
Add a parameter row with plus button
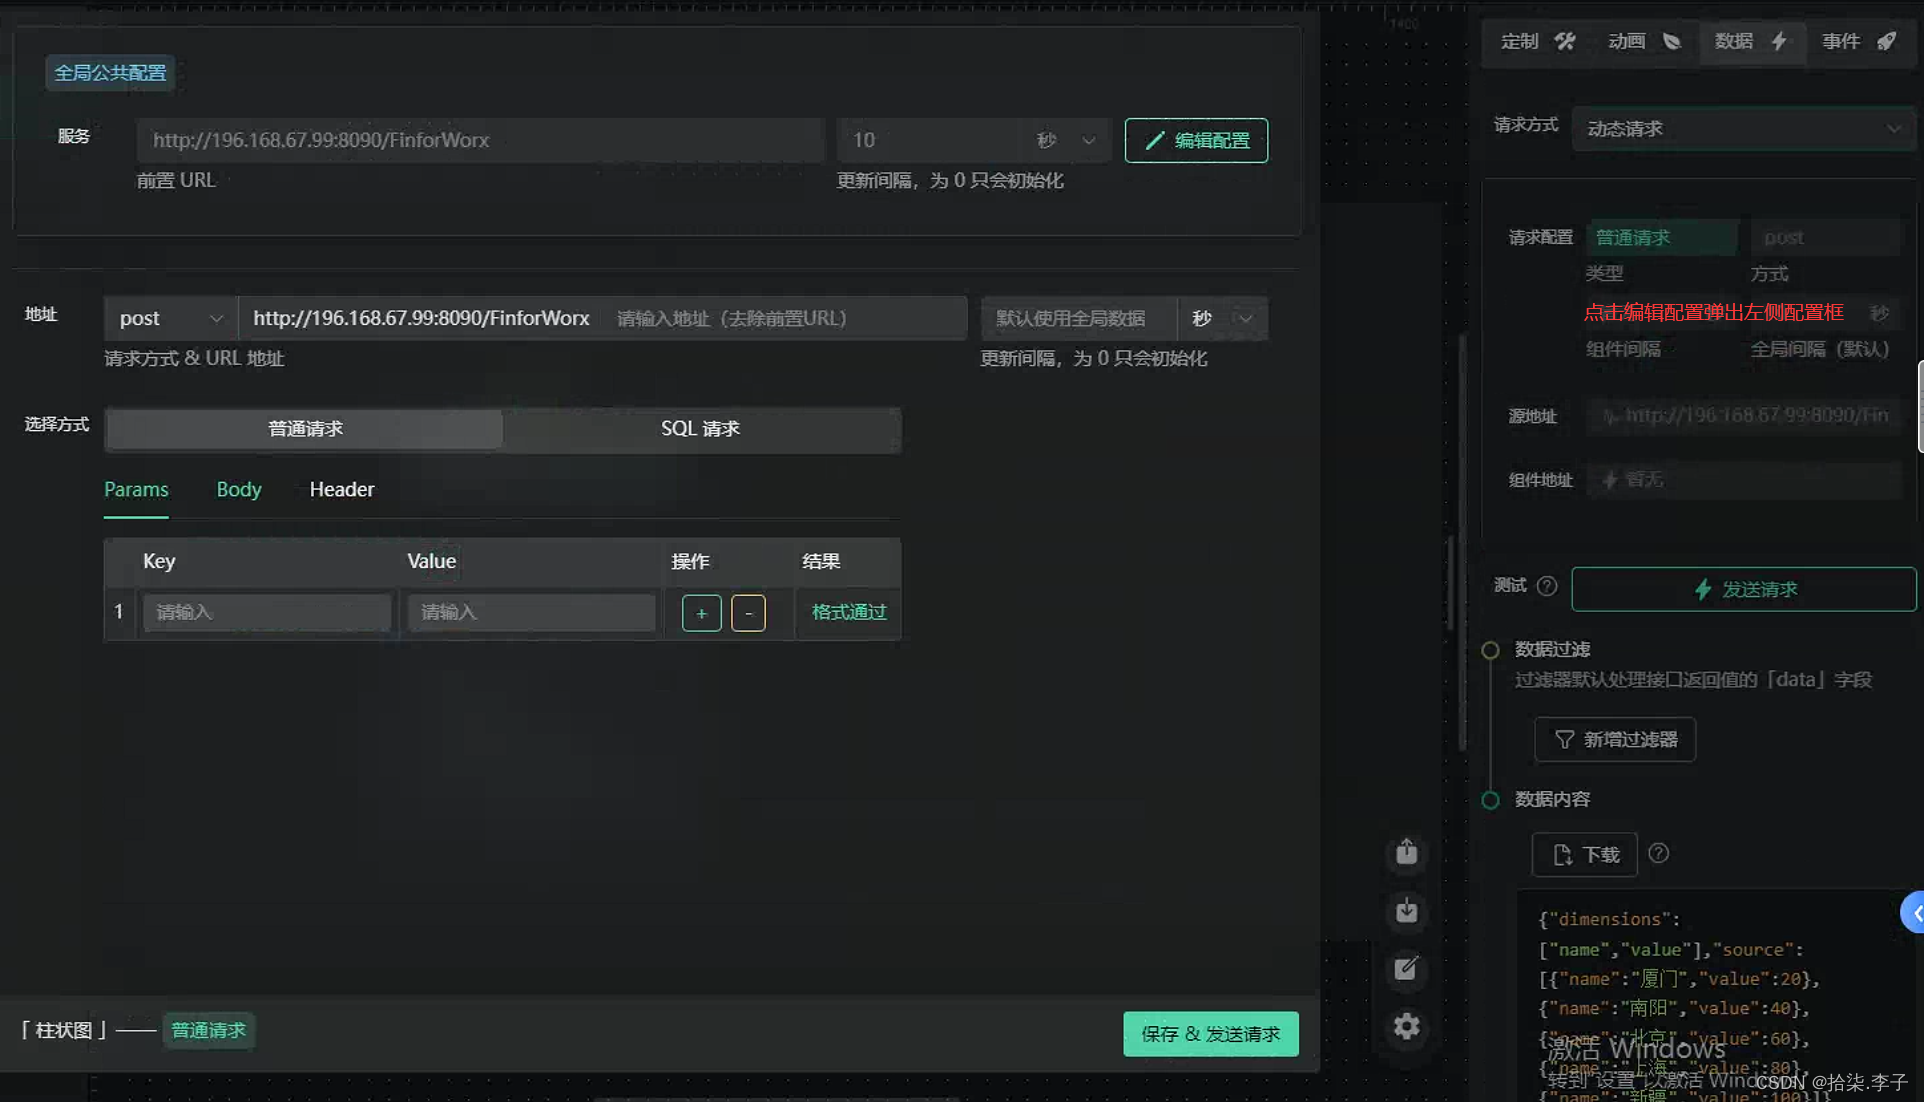click(701, 613)
